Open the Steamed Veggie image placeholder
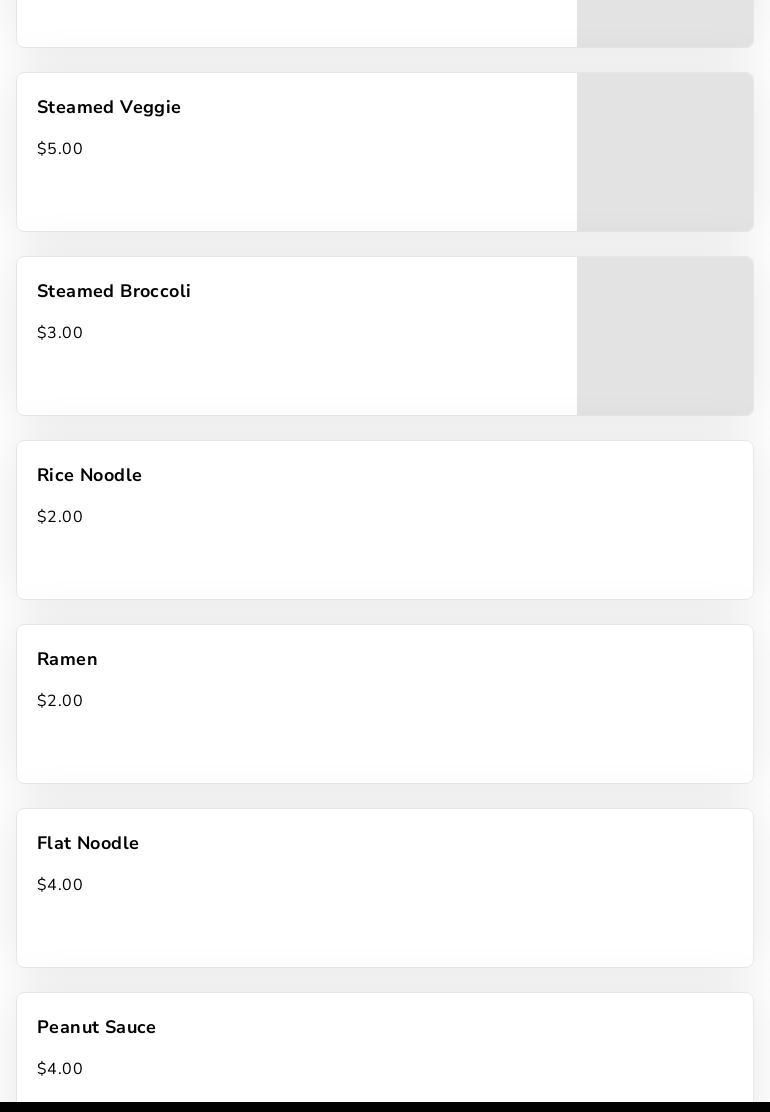The width and height of the screenshot is (770, 1112). pos(665,152)
